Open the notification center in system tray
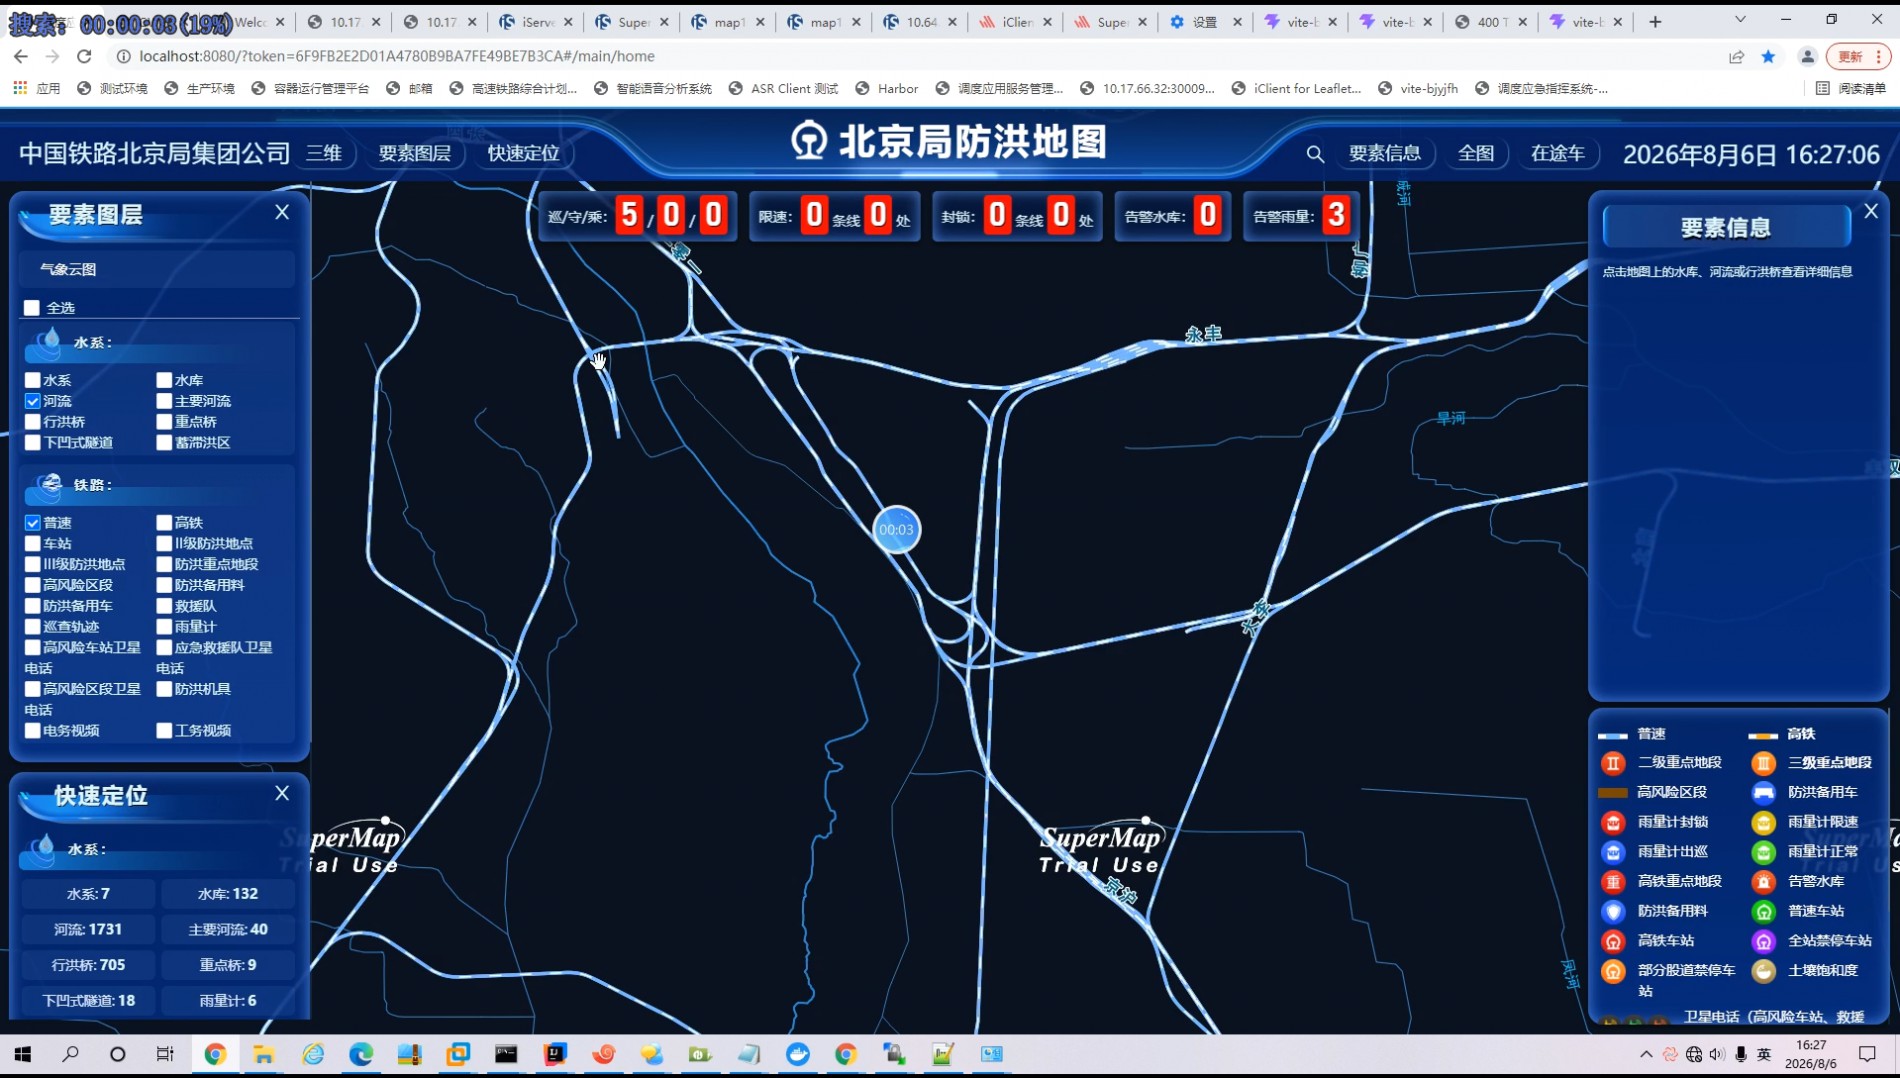 (x=1867, y=1054)
